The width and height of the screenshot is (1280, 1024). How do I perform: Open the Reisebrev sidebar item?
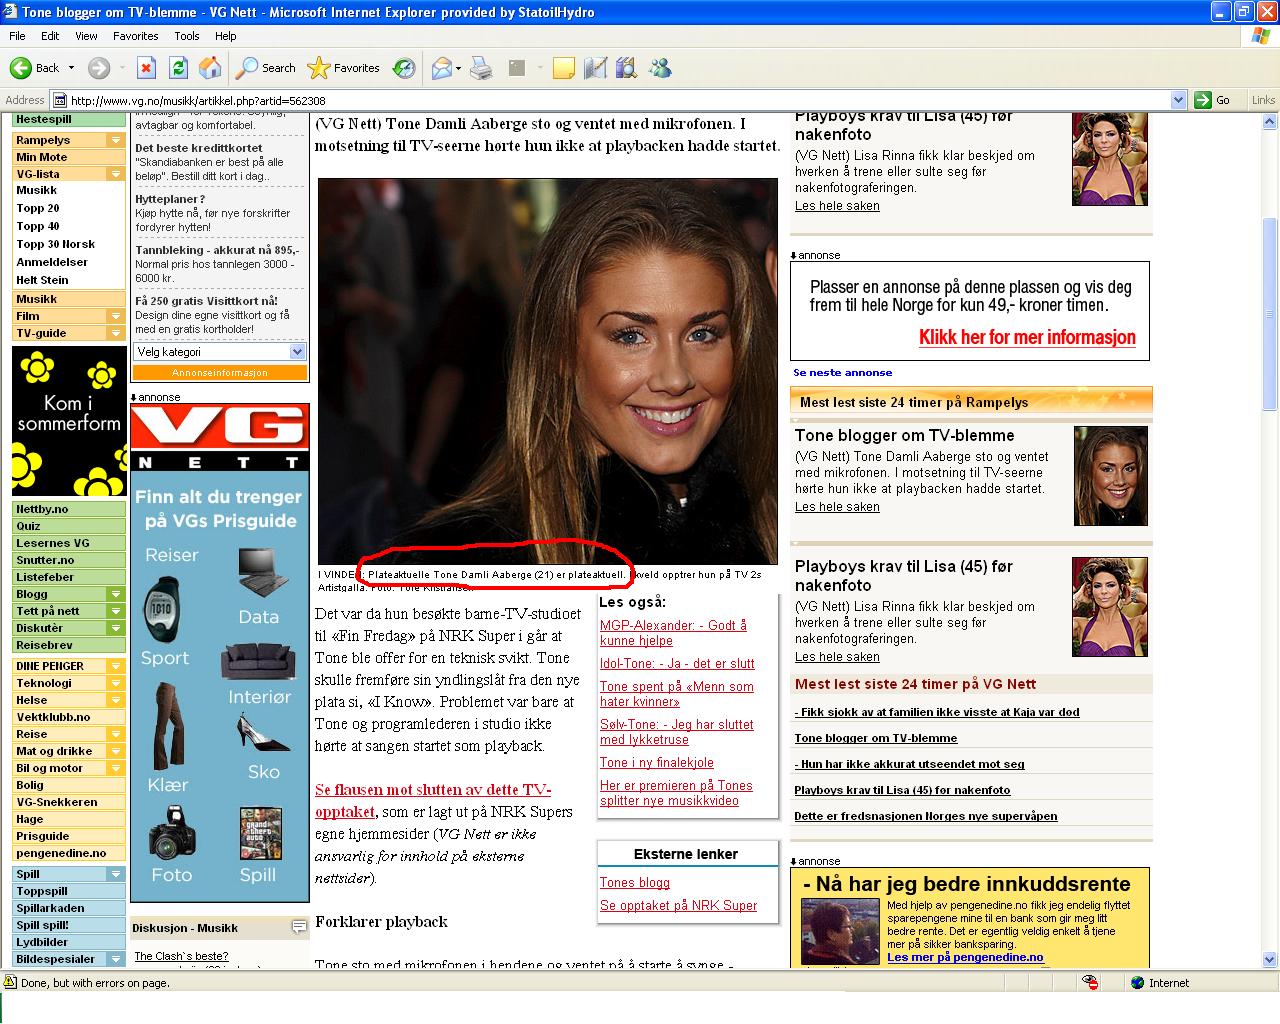point(69,645)
